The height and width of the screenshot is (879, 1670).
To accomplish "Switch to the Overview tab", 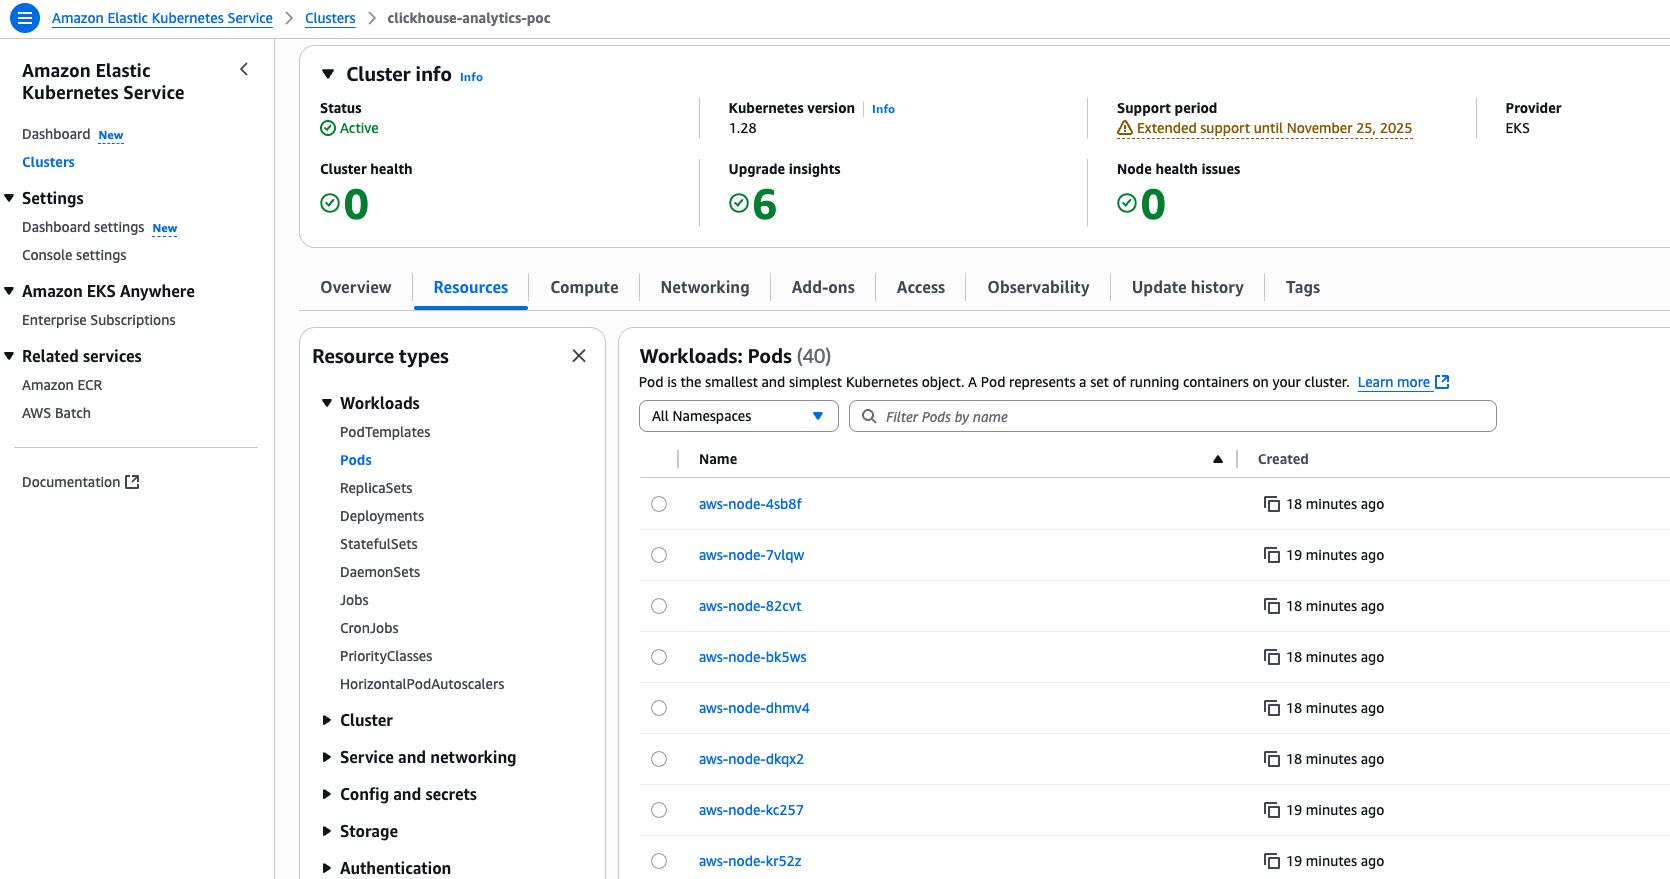I will pyautogui.click(x=356, y=287).
